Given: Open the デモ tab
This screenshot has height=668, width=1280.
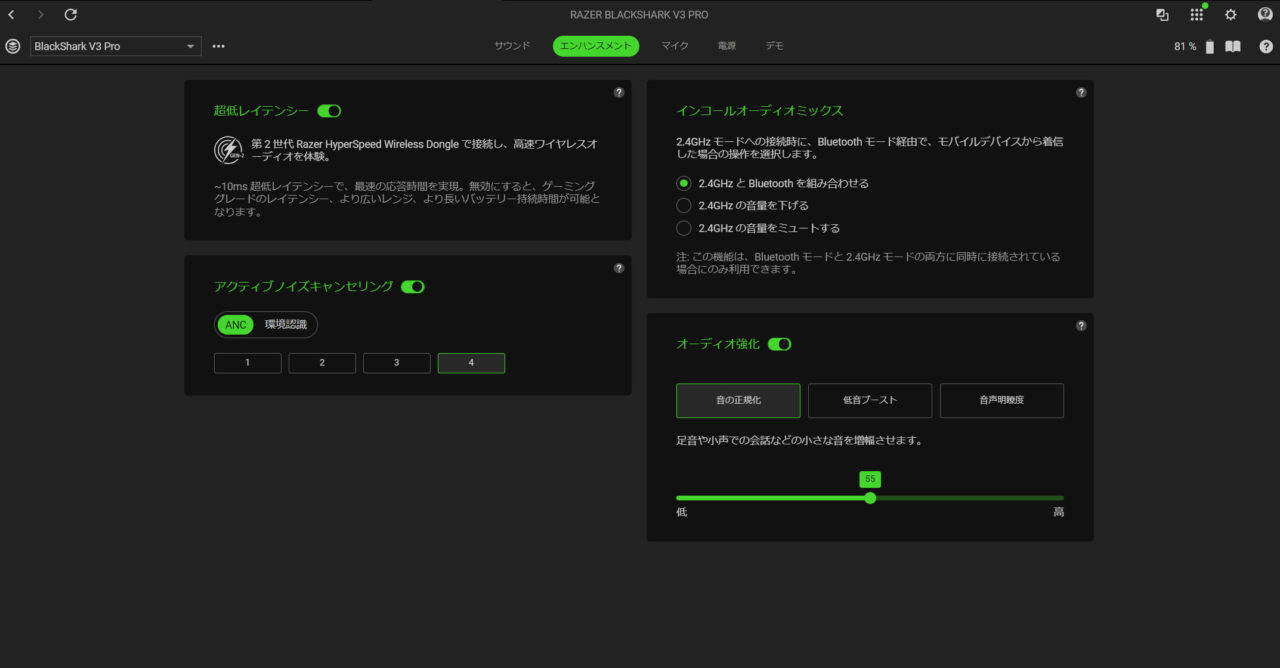Looking at the screenshot, I should pos(775,46).
